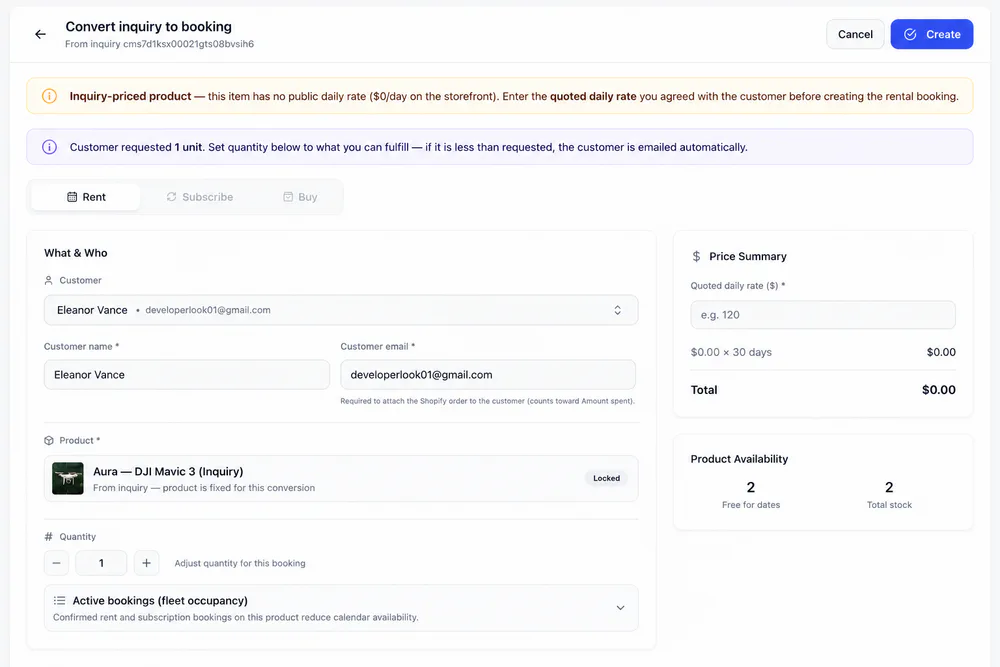Click the Locked badge on the product

pyautogui.click(x=606, y=478)
